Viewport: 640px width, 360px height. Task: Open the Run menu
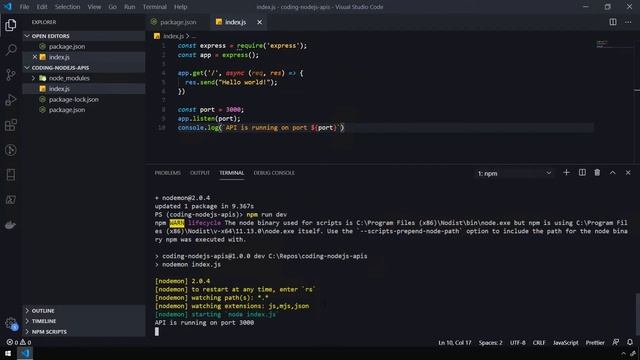coord(130,7)
